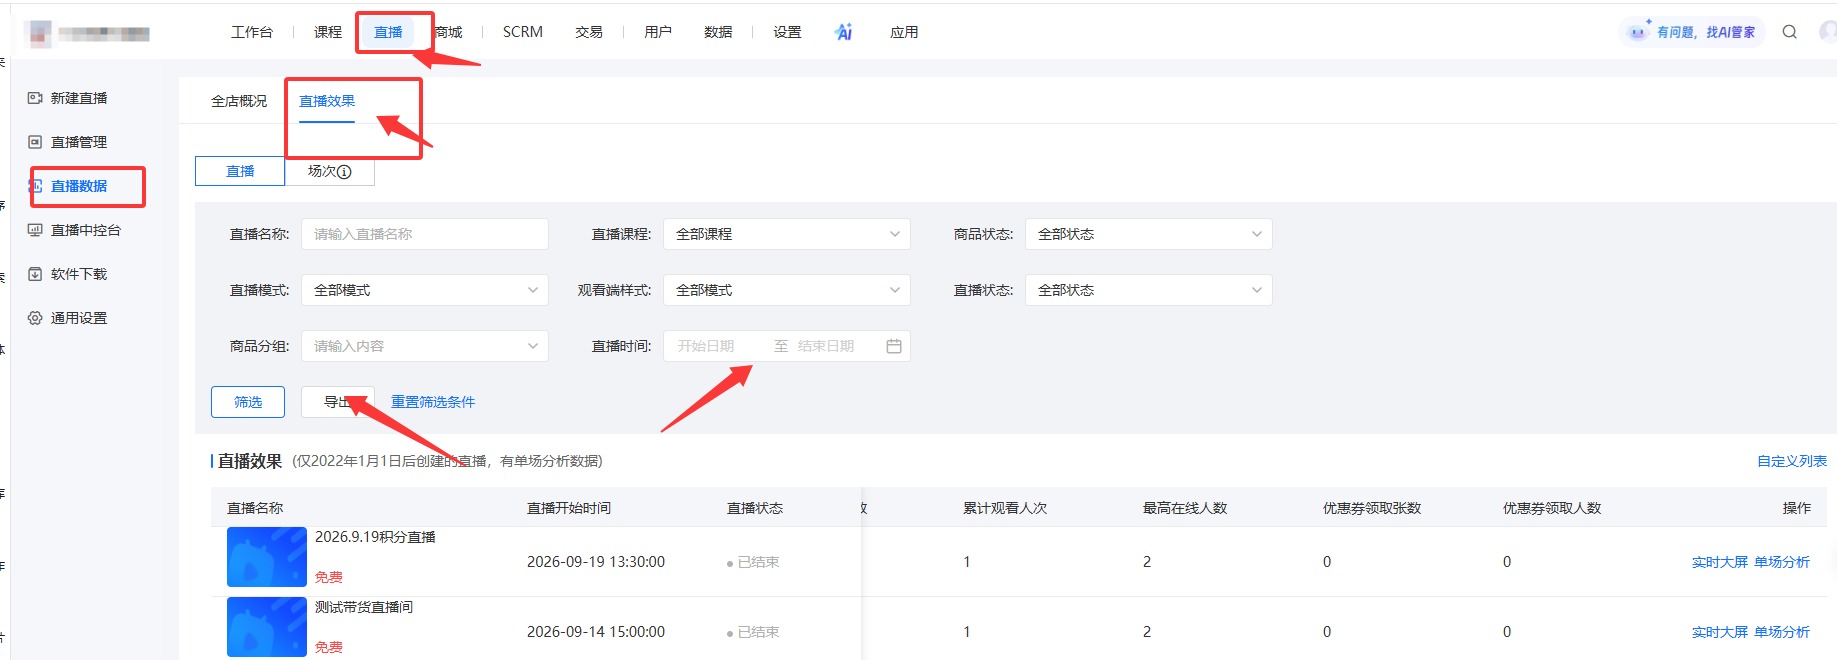Click the 直播中控台 monitor icon
1837x660 pixels.
(35, 230)
